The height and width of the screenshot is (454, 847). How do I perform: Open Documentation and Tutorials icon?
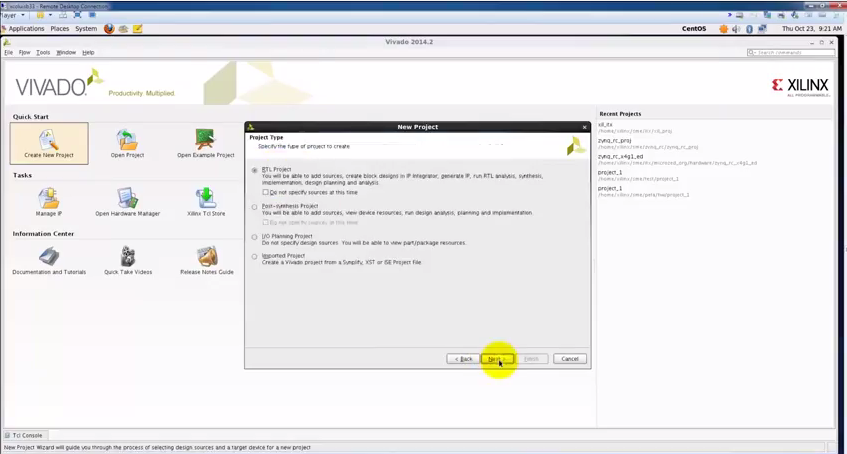pyautogui.click(x=49, y=257)
